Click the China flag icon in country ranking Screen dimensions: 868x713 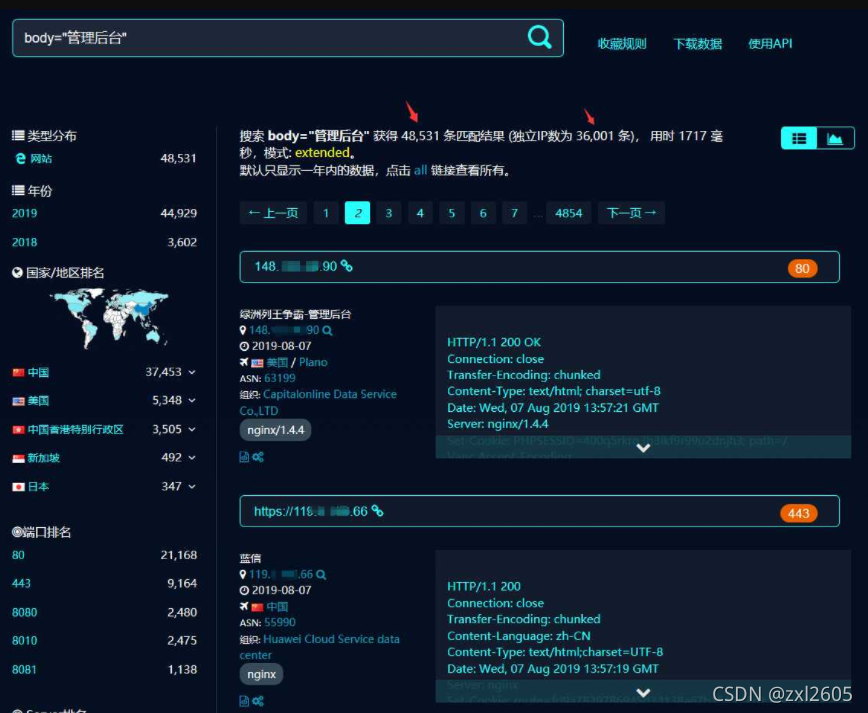[18, 372]
